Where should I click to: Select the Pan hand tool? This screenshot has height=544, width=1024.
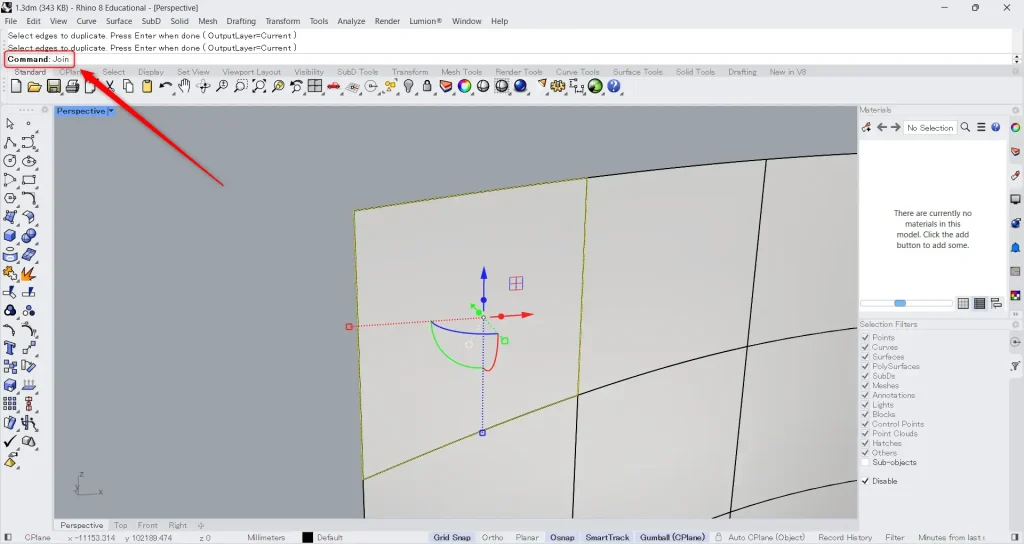pyautogui.click(x=184, y=86)
